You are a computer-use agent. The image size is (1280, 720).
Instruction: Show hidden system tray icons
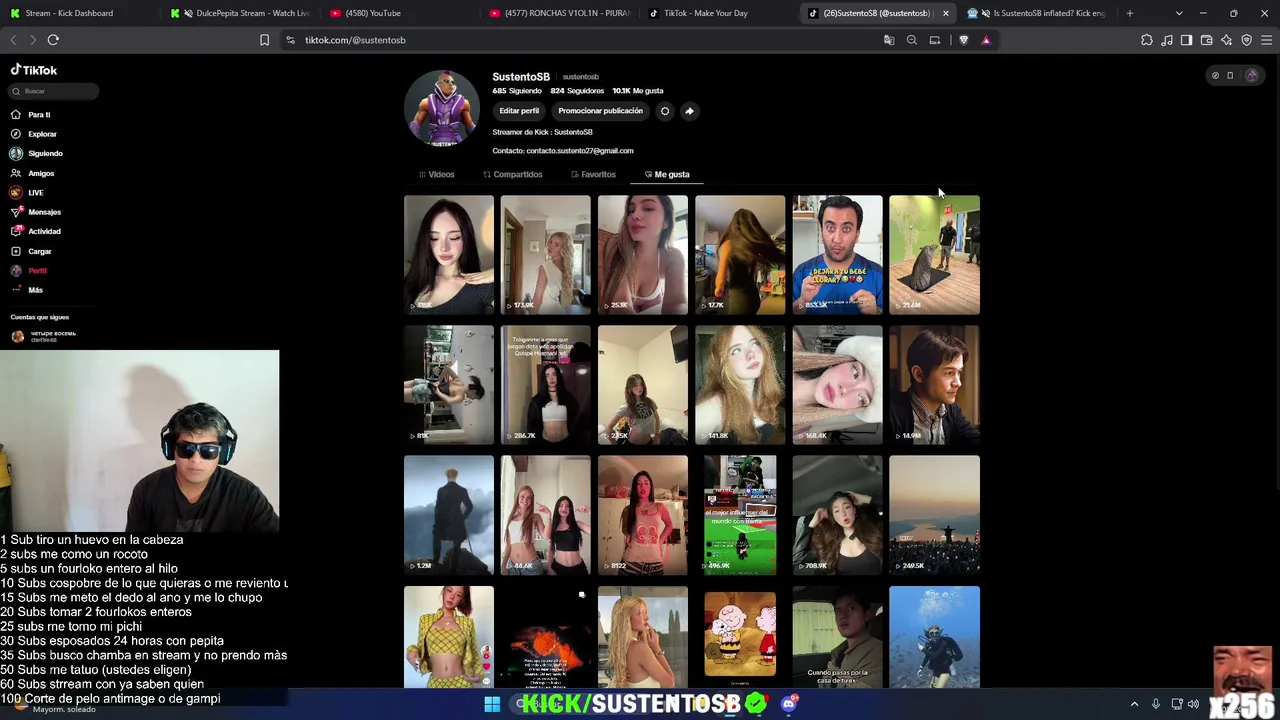point(1134,704)
